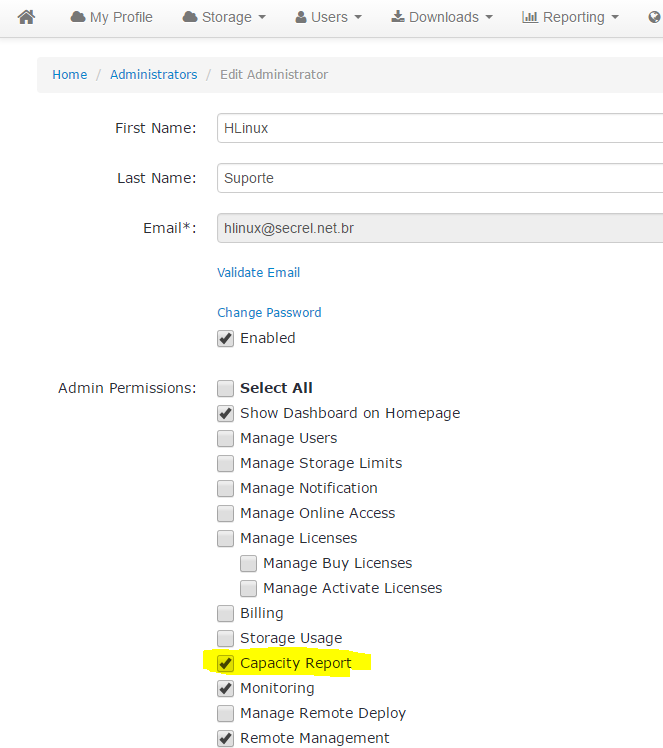Viewport: 663px width, 748px height.
Task: Enable the Manage Users permission
Action: [x=226, y=438]
